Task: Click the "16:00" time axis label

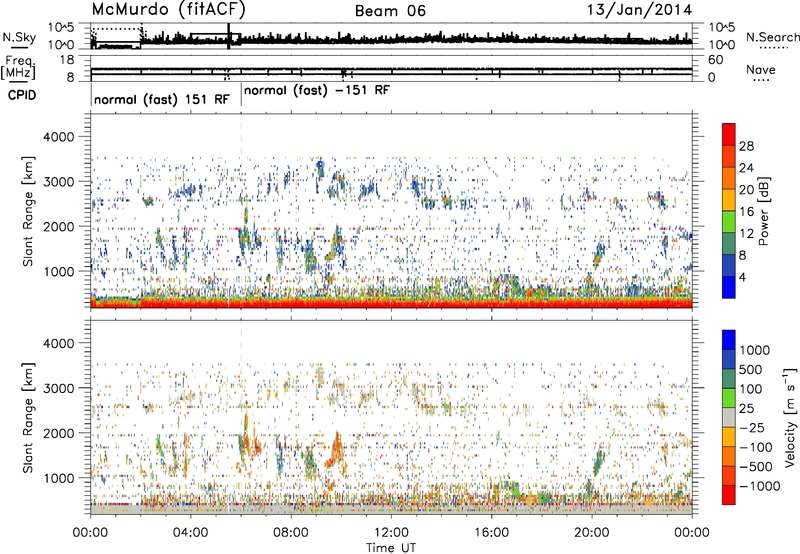Action: [491, 533]
